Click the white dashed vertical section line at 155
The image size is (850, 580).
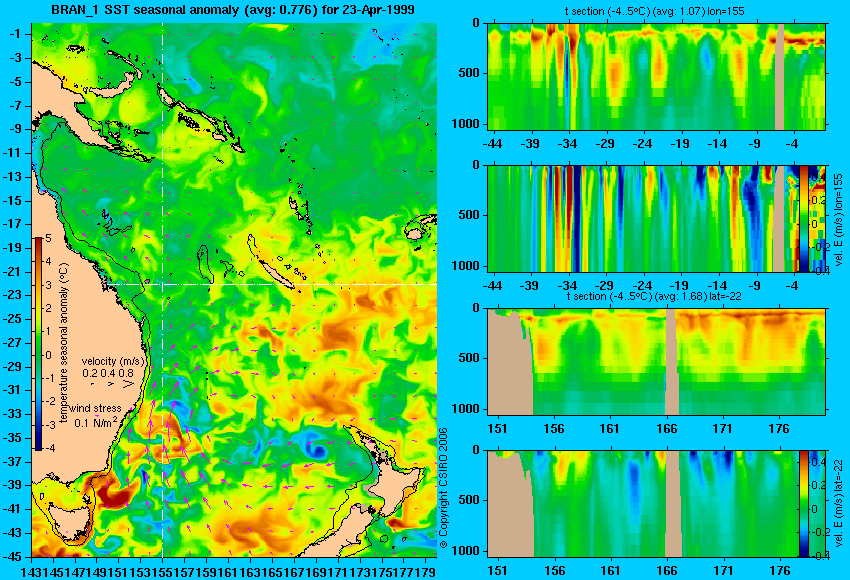[x=163, y=290]
